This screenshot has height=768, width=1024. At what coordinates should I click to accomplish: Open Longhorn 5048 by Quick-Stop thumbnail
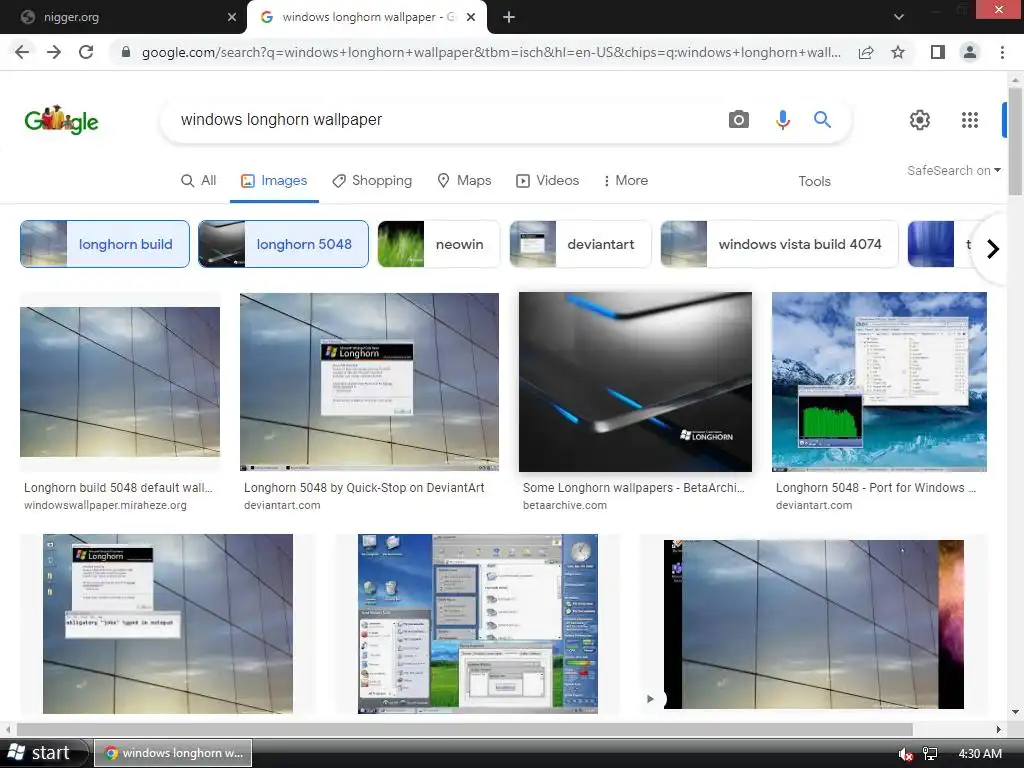coord(370,382)
